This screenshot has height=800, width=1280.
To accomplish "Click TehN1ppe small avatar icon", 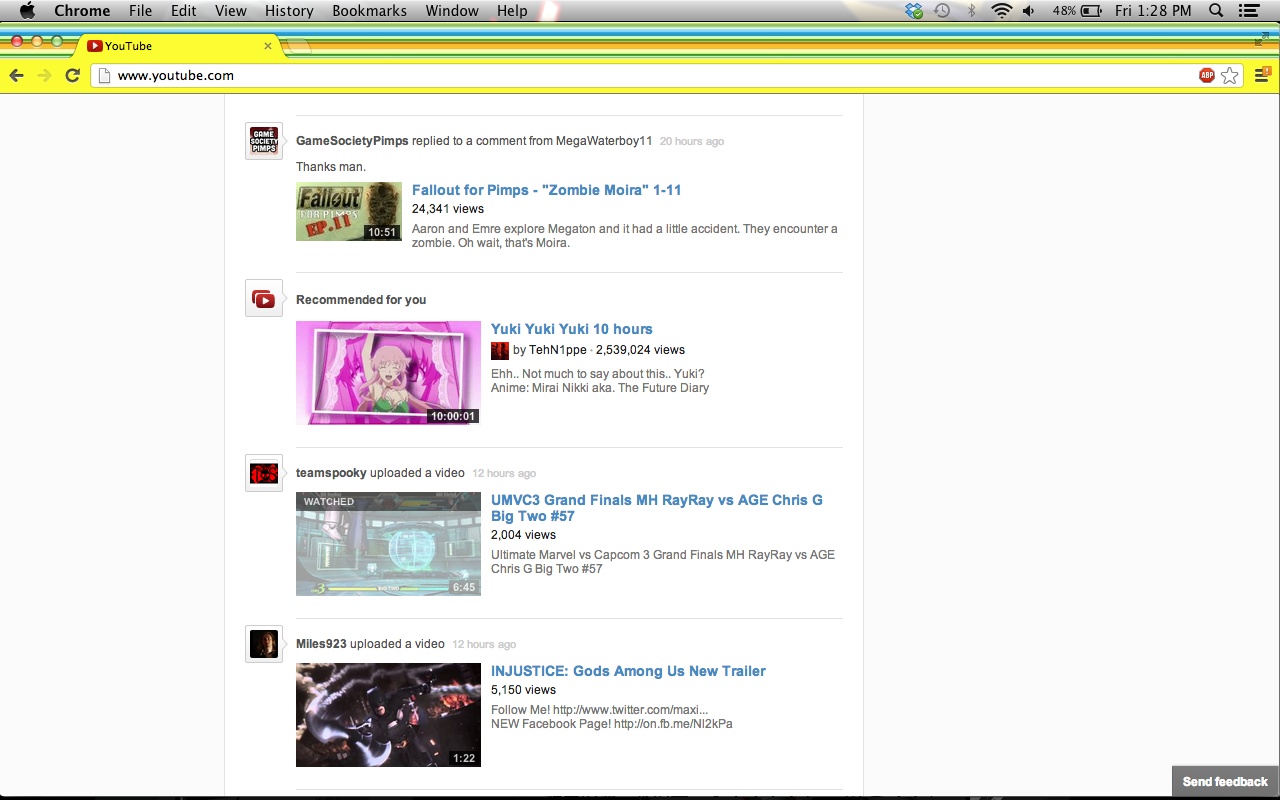I will point(500,350).
